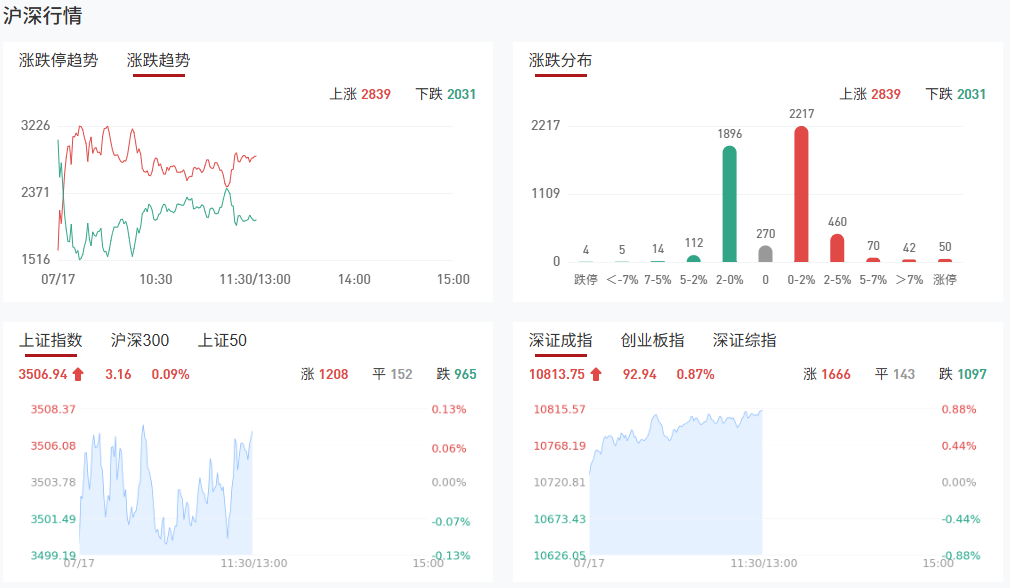Viewport: 1010px width, 588px height.
Task: Click the green 5-2% bar showing 112
Action: pos(693,259)
